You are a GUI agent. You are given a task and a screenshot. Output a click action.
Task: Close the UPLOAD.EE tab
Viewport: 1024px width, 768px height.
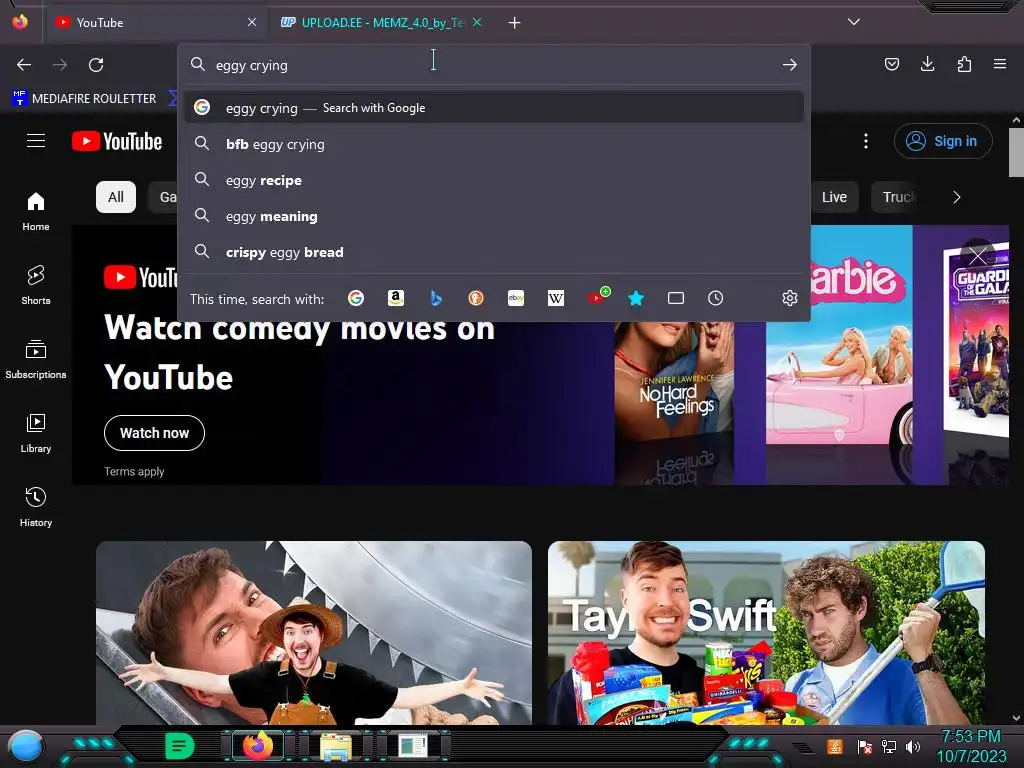point(477,22)
